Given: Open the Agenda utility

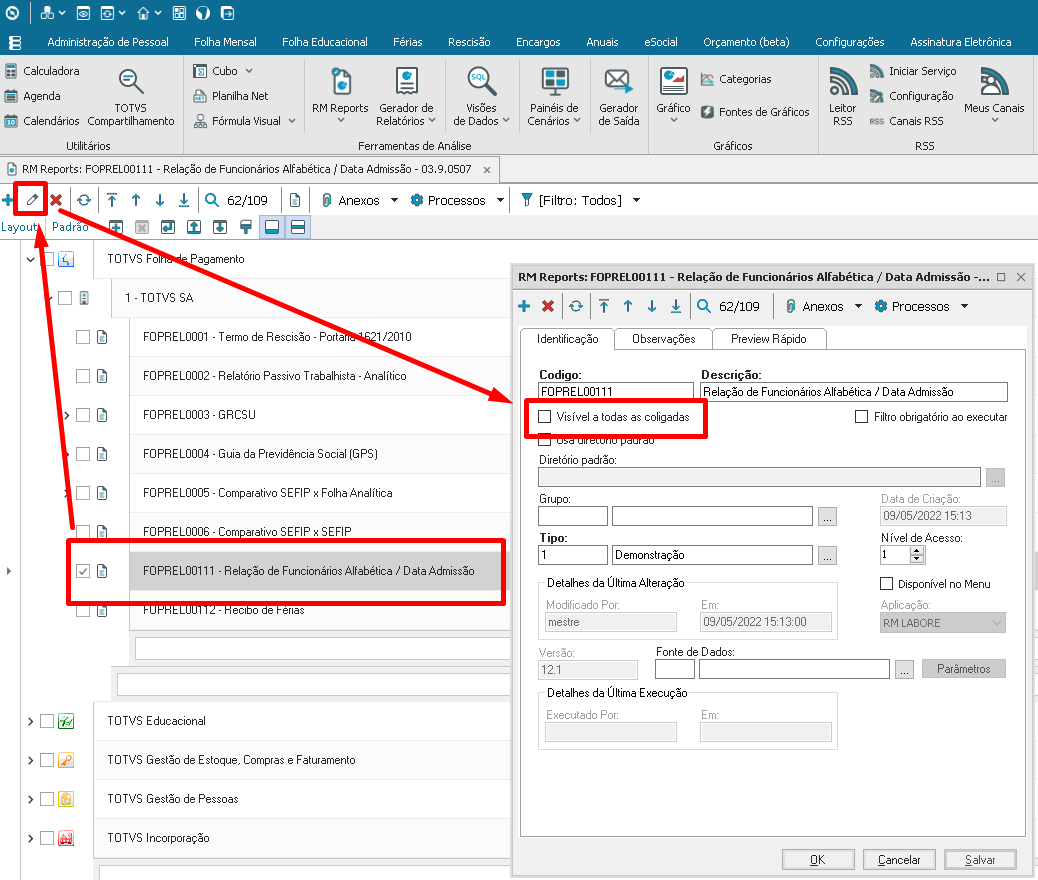Looking at the screenshot, I should pos(32,96).
